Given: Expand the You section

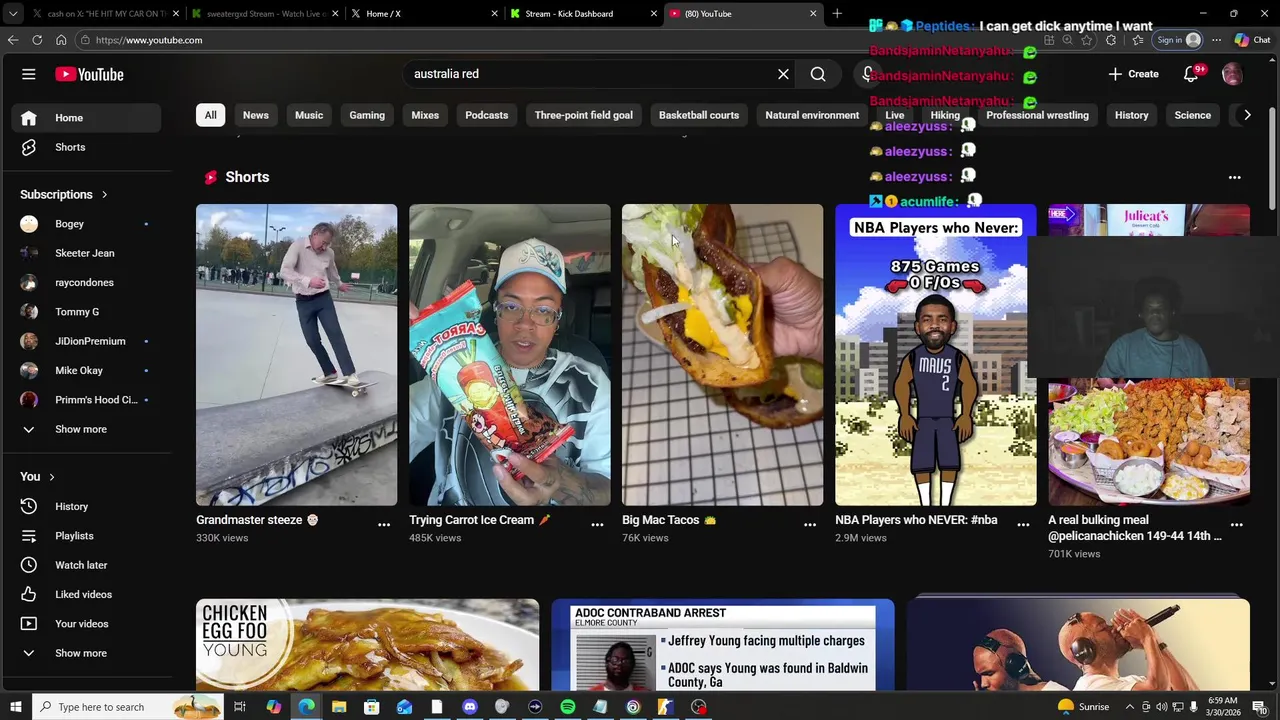Looking at the screenshot, I should point(38,476).
